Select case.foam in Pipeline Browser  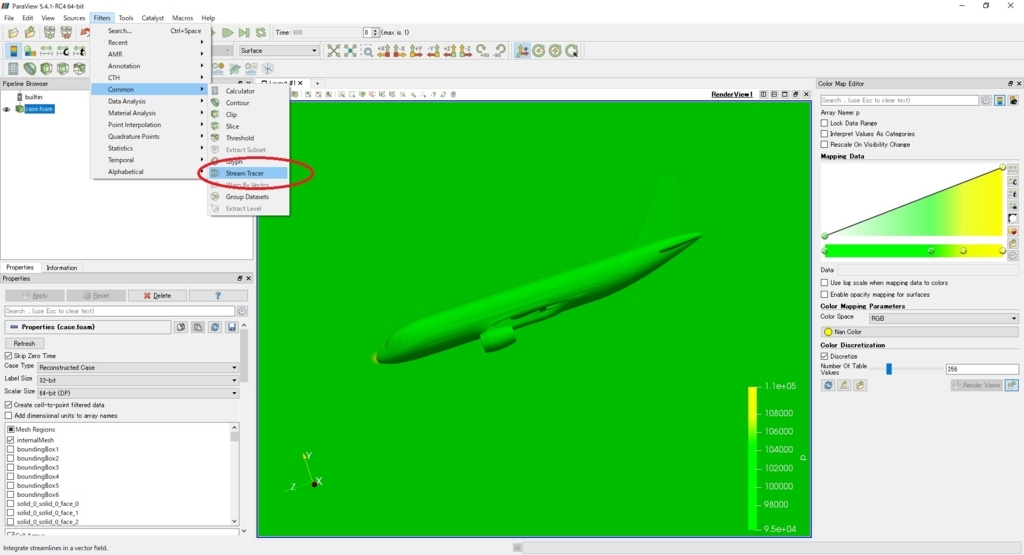[x=39, y=109]
